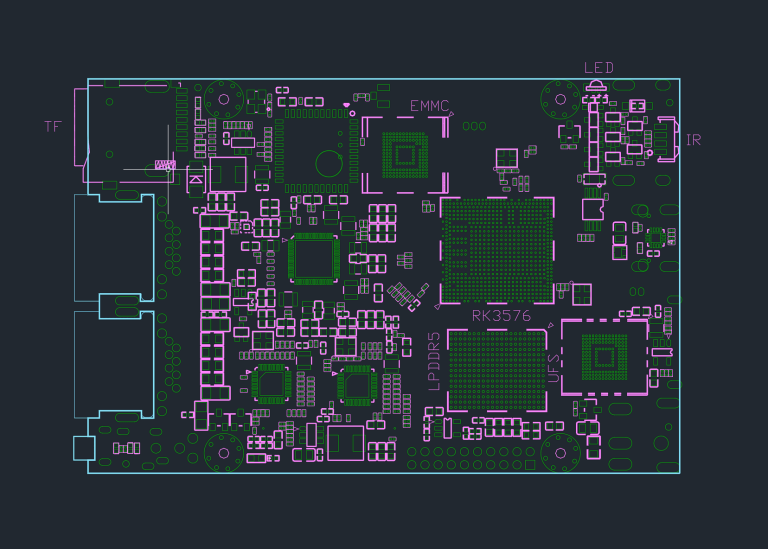
Task: Click the large circle inside top module
Action: tap(328, 162)
